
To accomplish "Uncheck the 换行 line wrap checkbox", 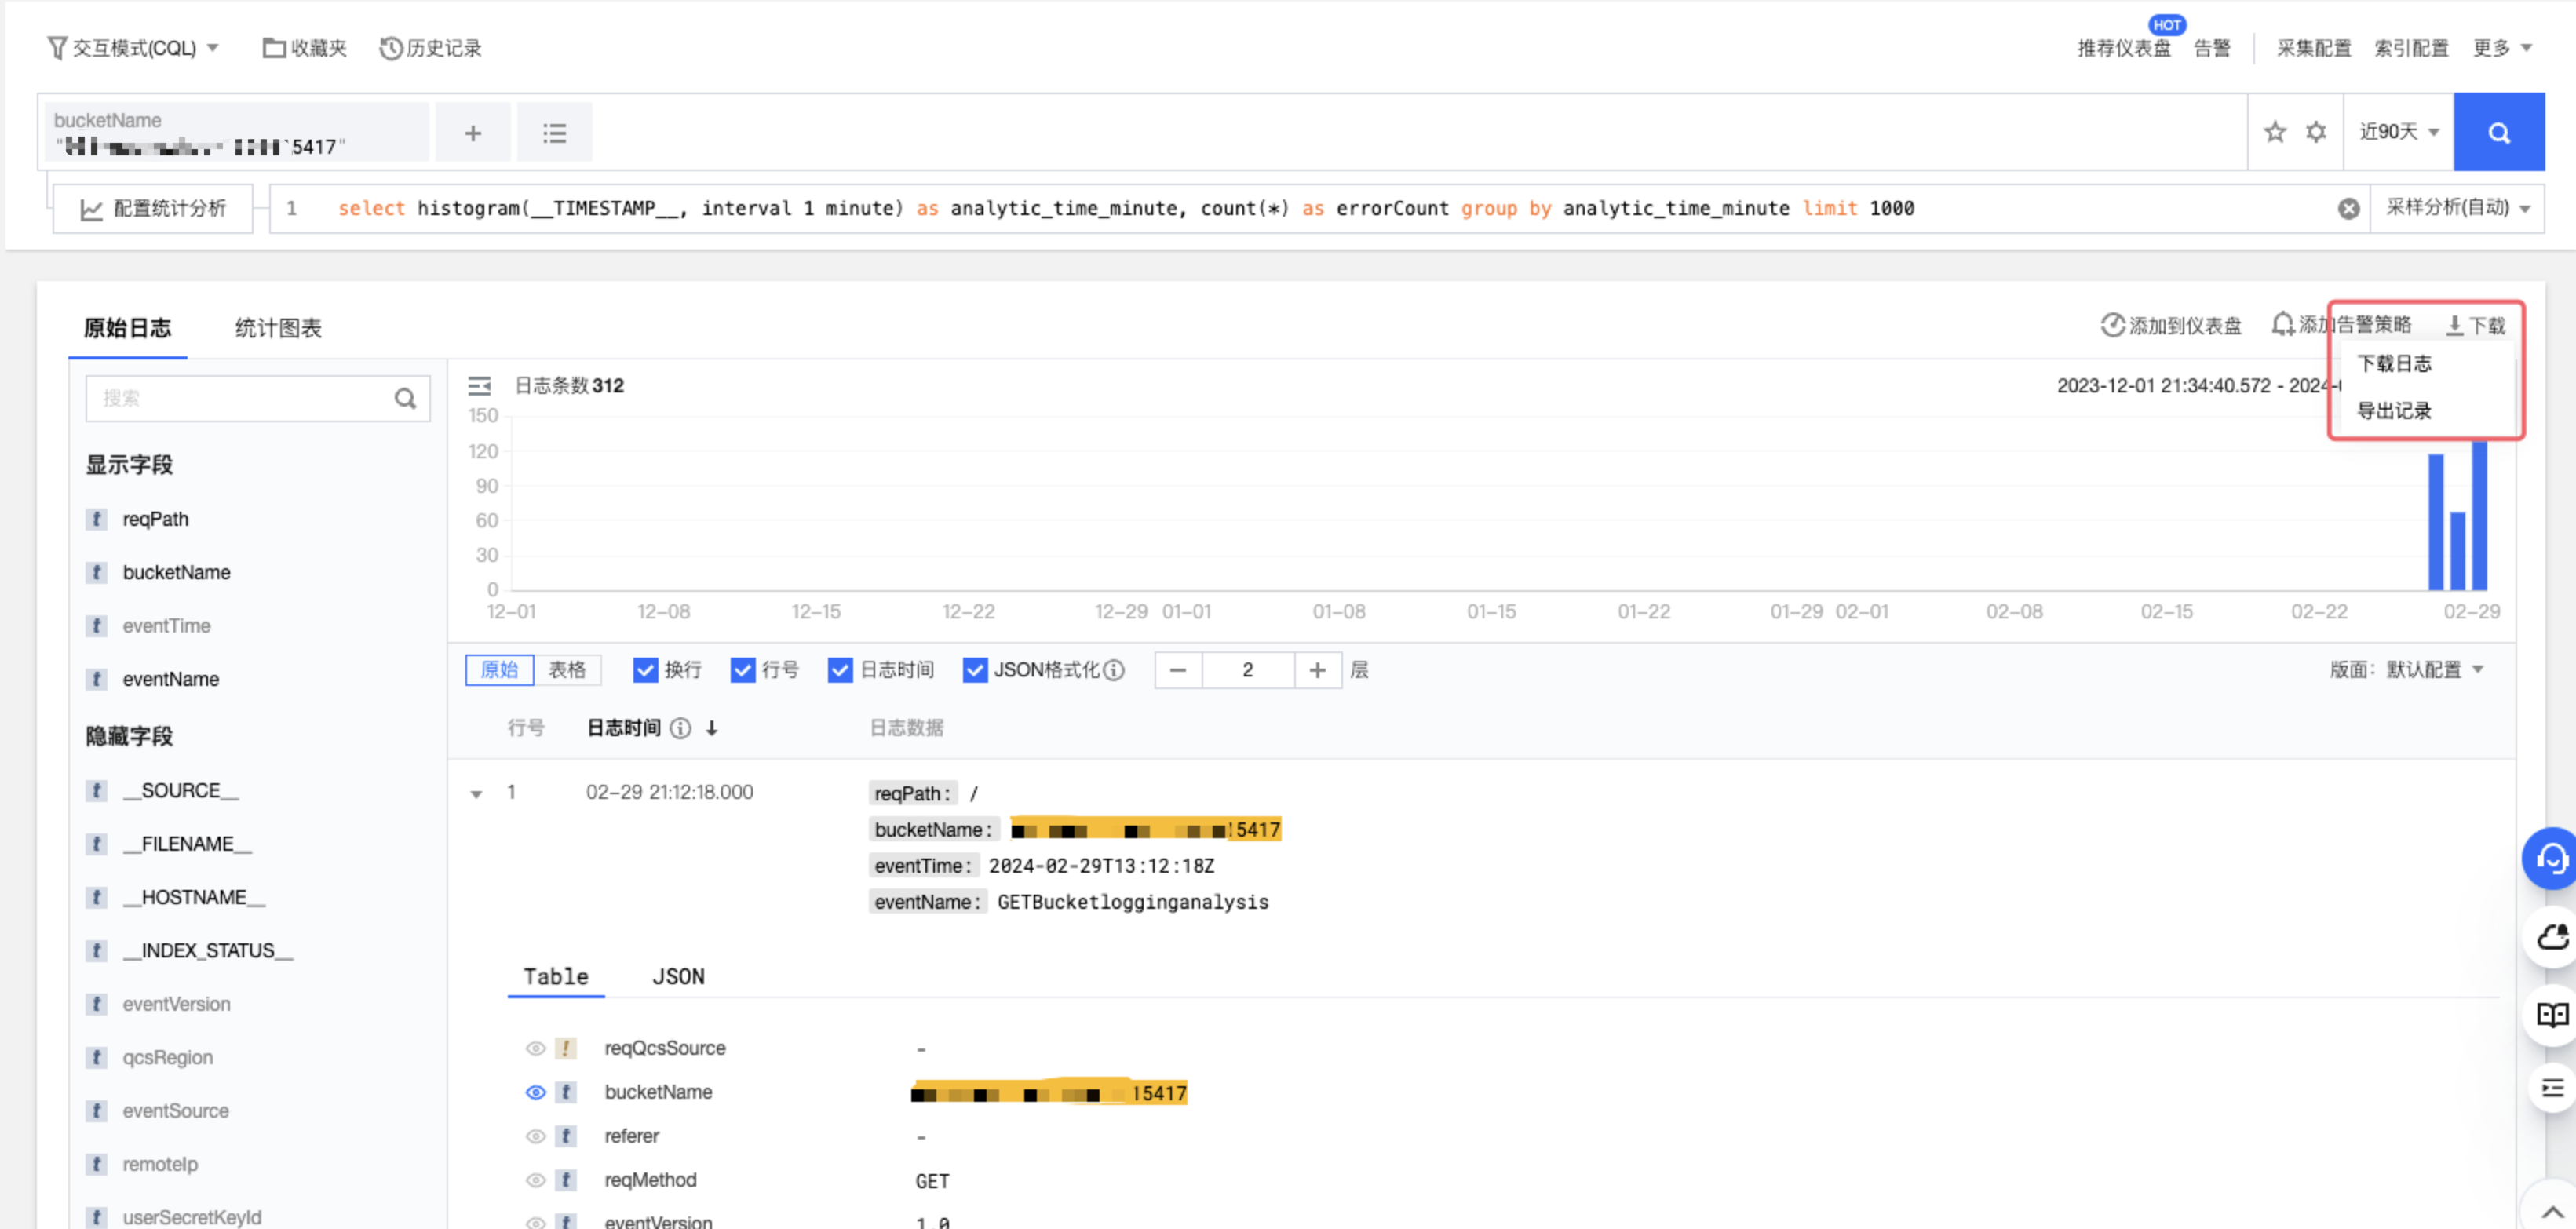I will point(645,670).
